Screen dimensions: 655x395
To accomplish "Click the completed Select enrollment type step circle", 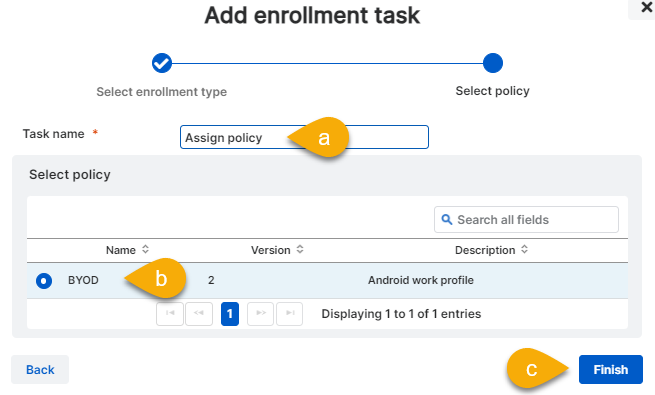I will tap(162, 63).
